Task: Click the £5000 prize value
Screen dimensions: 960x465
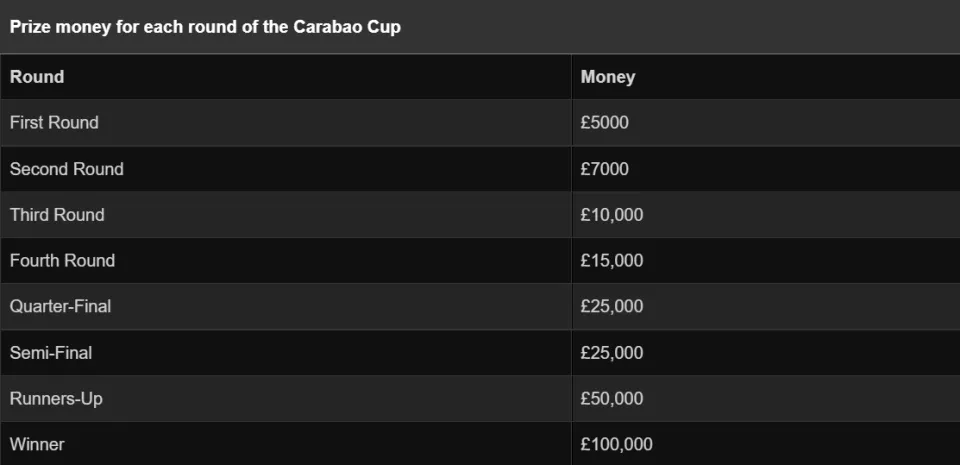Action: [x=604, y=122]
